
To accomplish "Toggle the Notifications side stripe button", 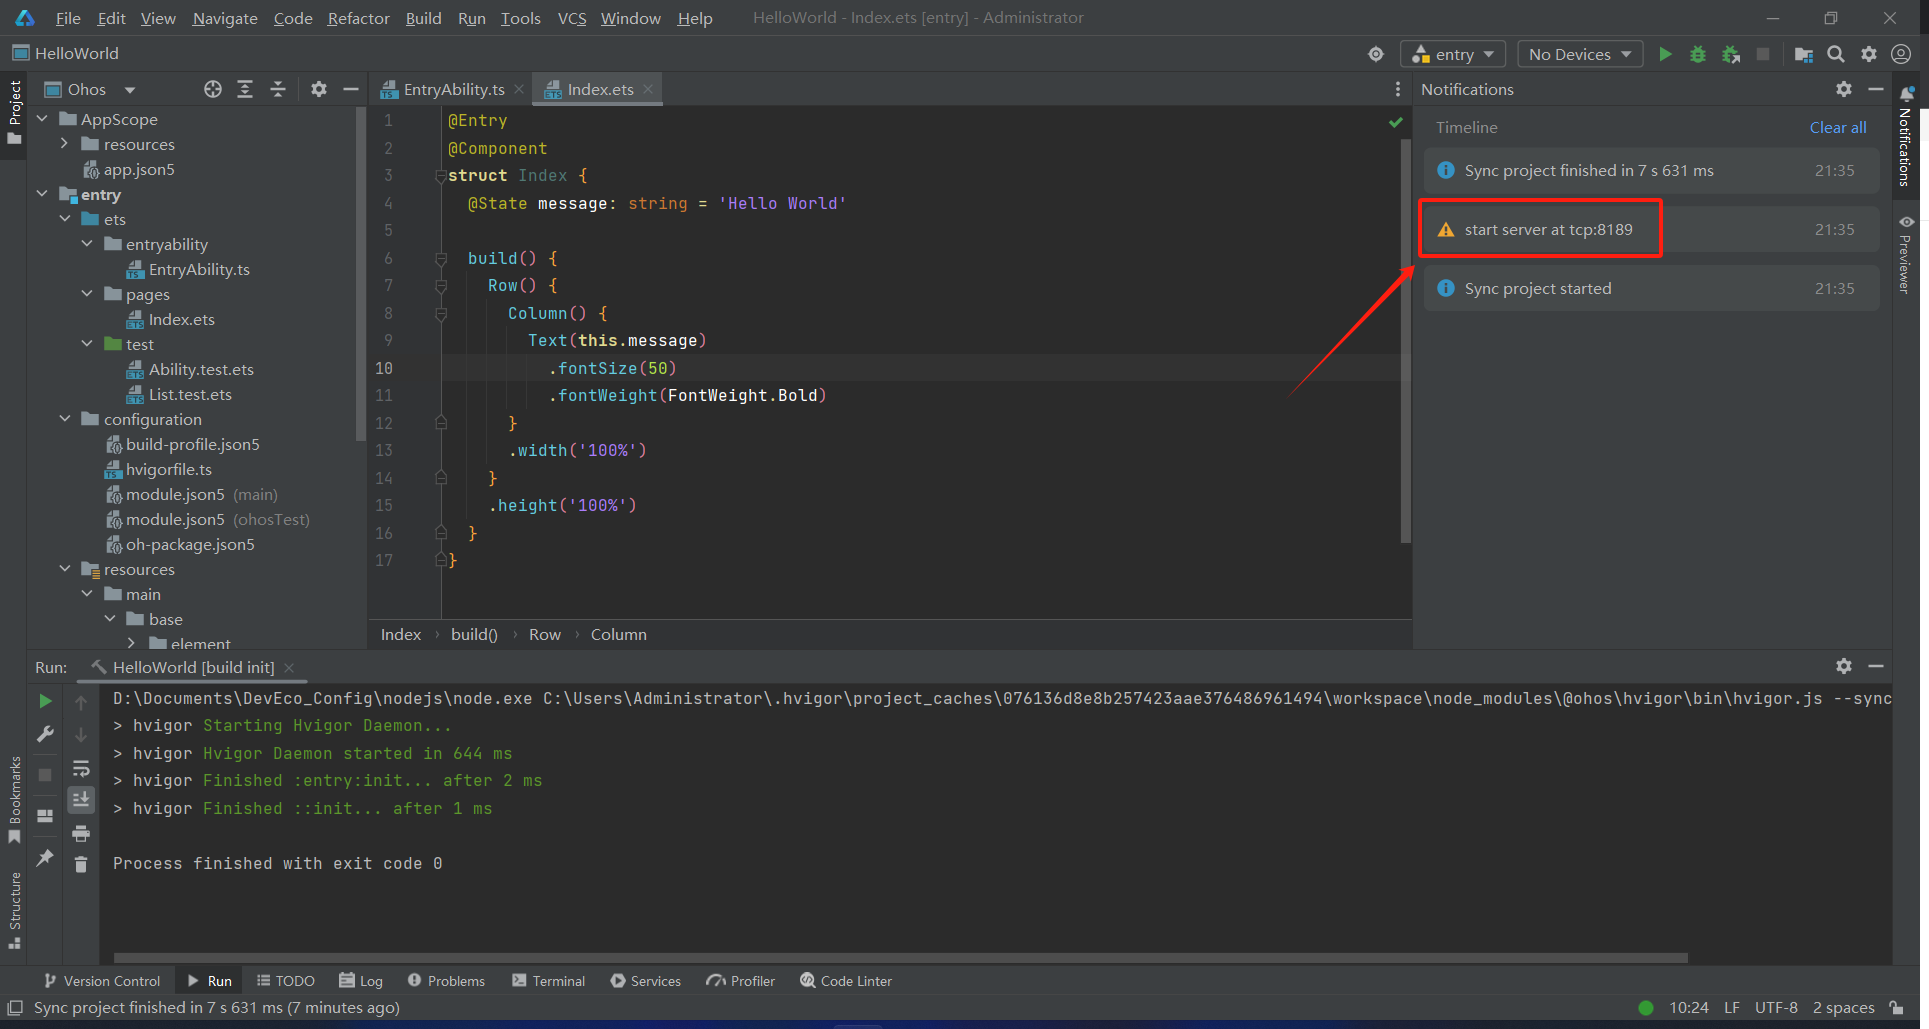I will point(1906,137).
